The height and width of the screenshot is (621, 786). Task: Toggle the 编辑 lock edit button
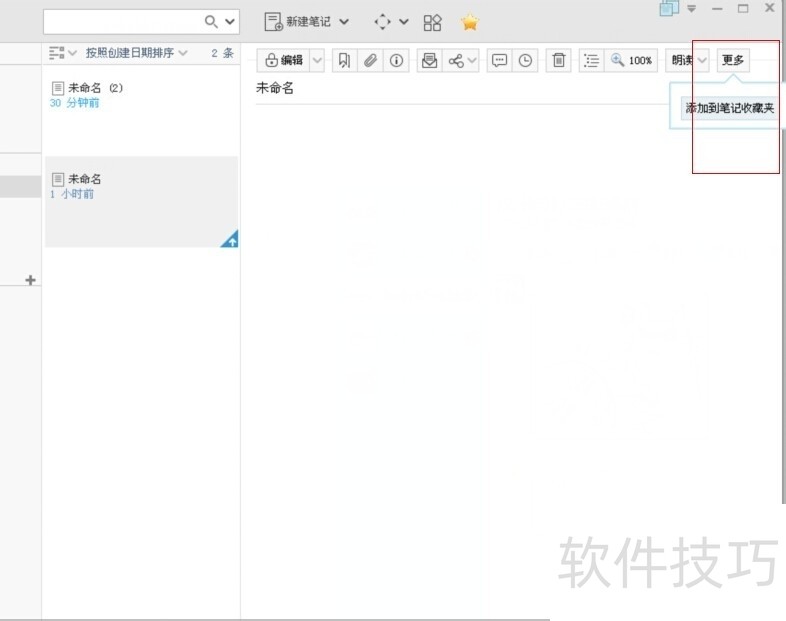coord(284,61)
